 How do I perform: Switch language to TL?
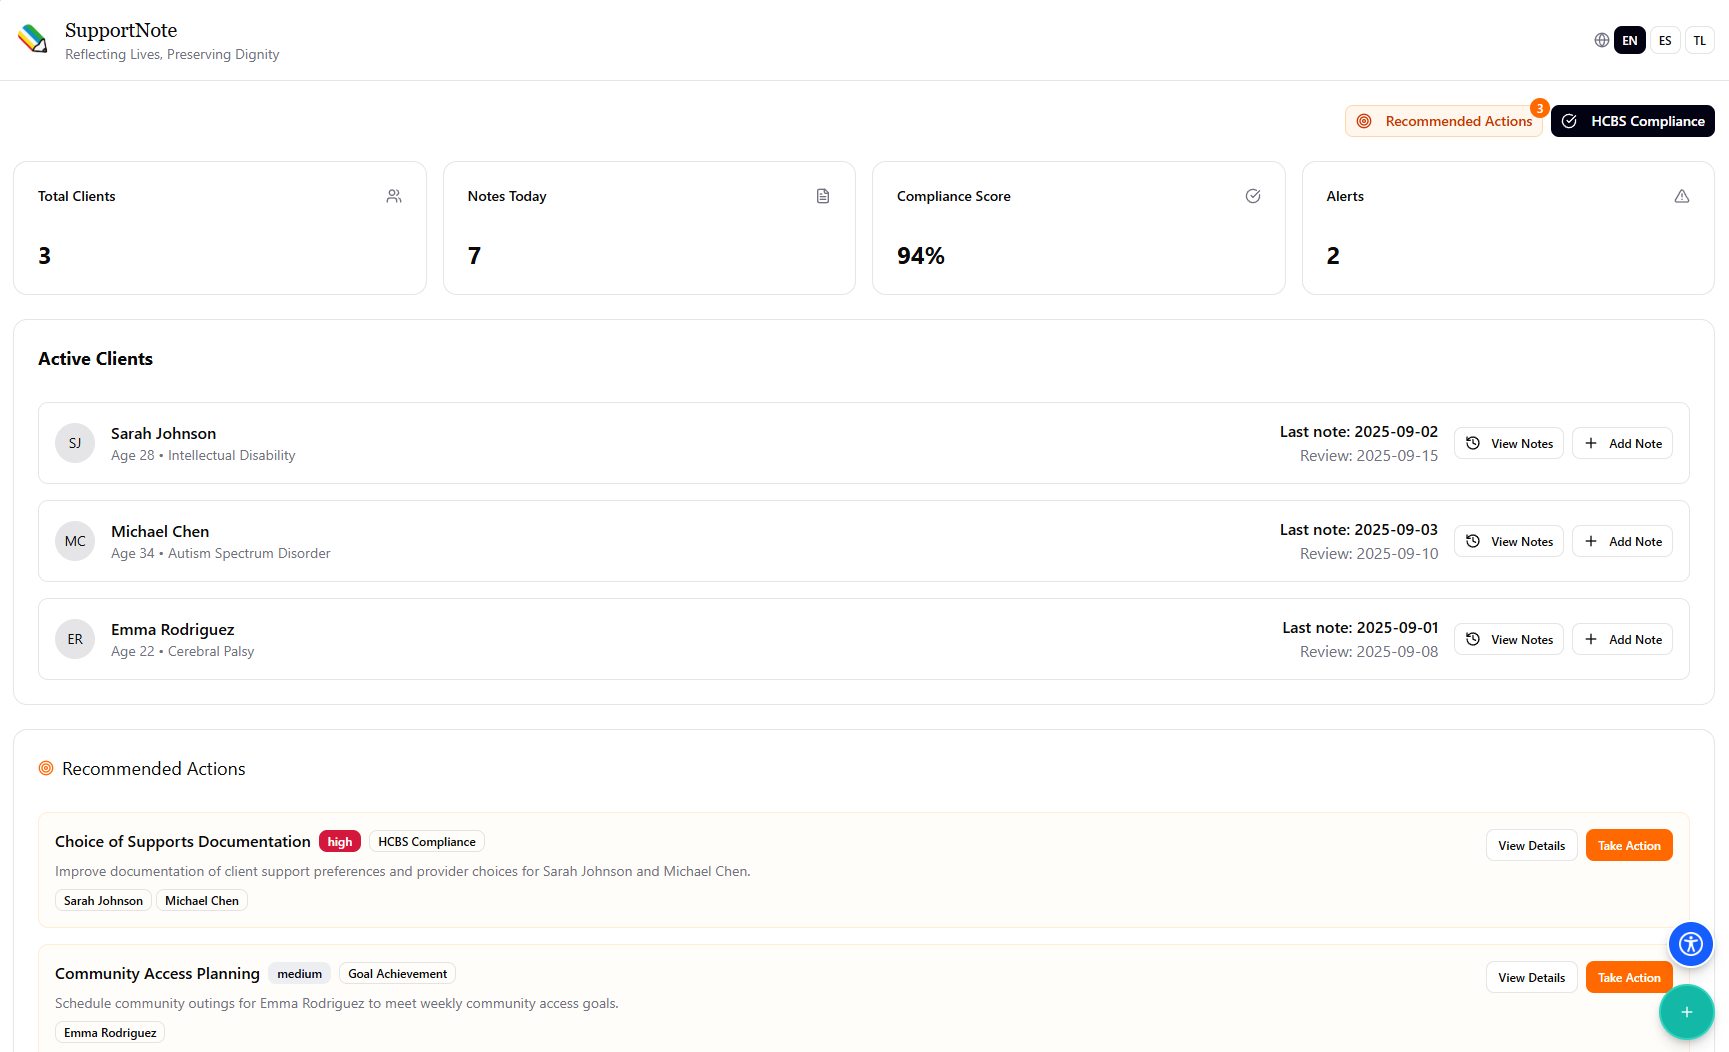coord(1699,40)
